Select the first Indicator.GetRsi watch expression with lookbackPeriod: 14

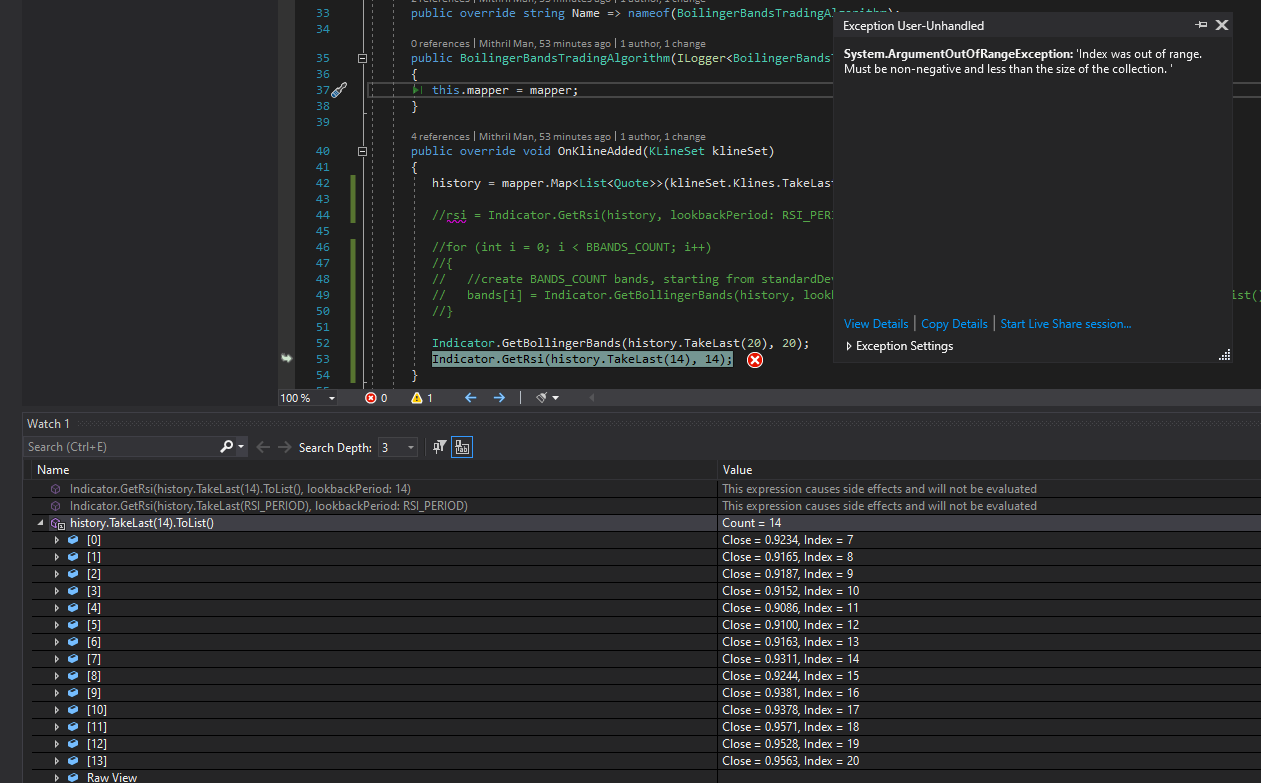pyautogui.click(x=240, y=489)
